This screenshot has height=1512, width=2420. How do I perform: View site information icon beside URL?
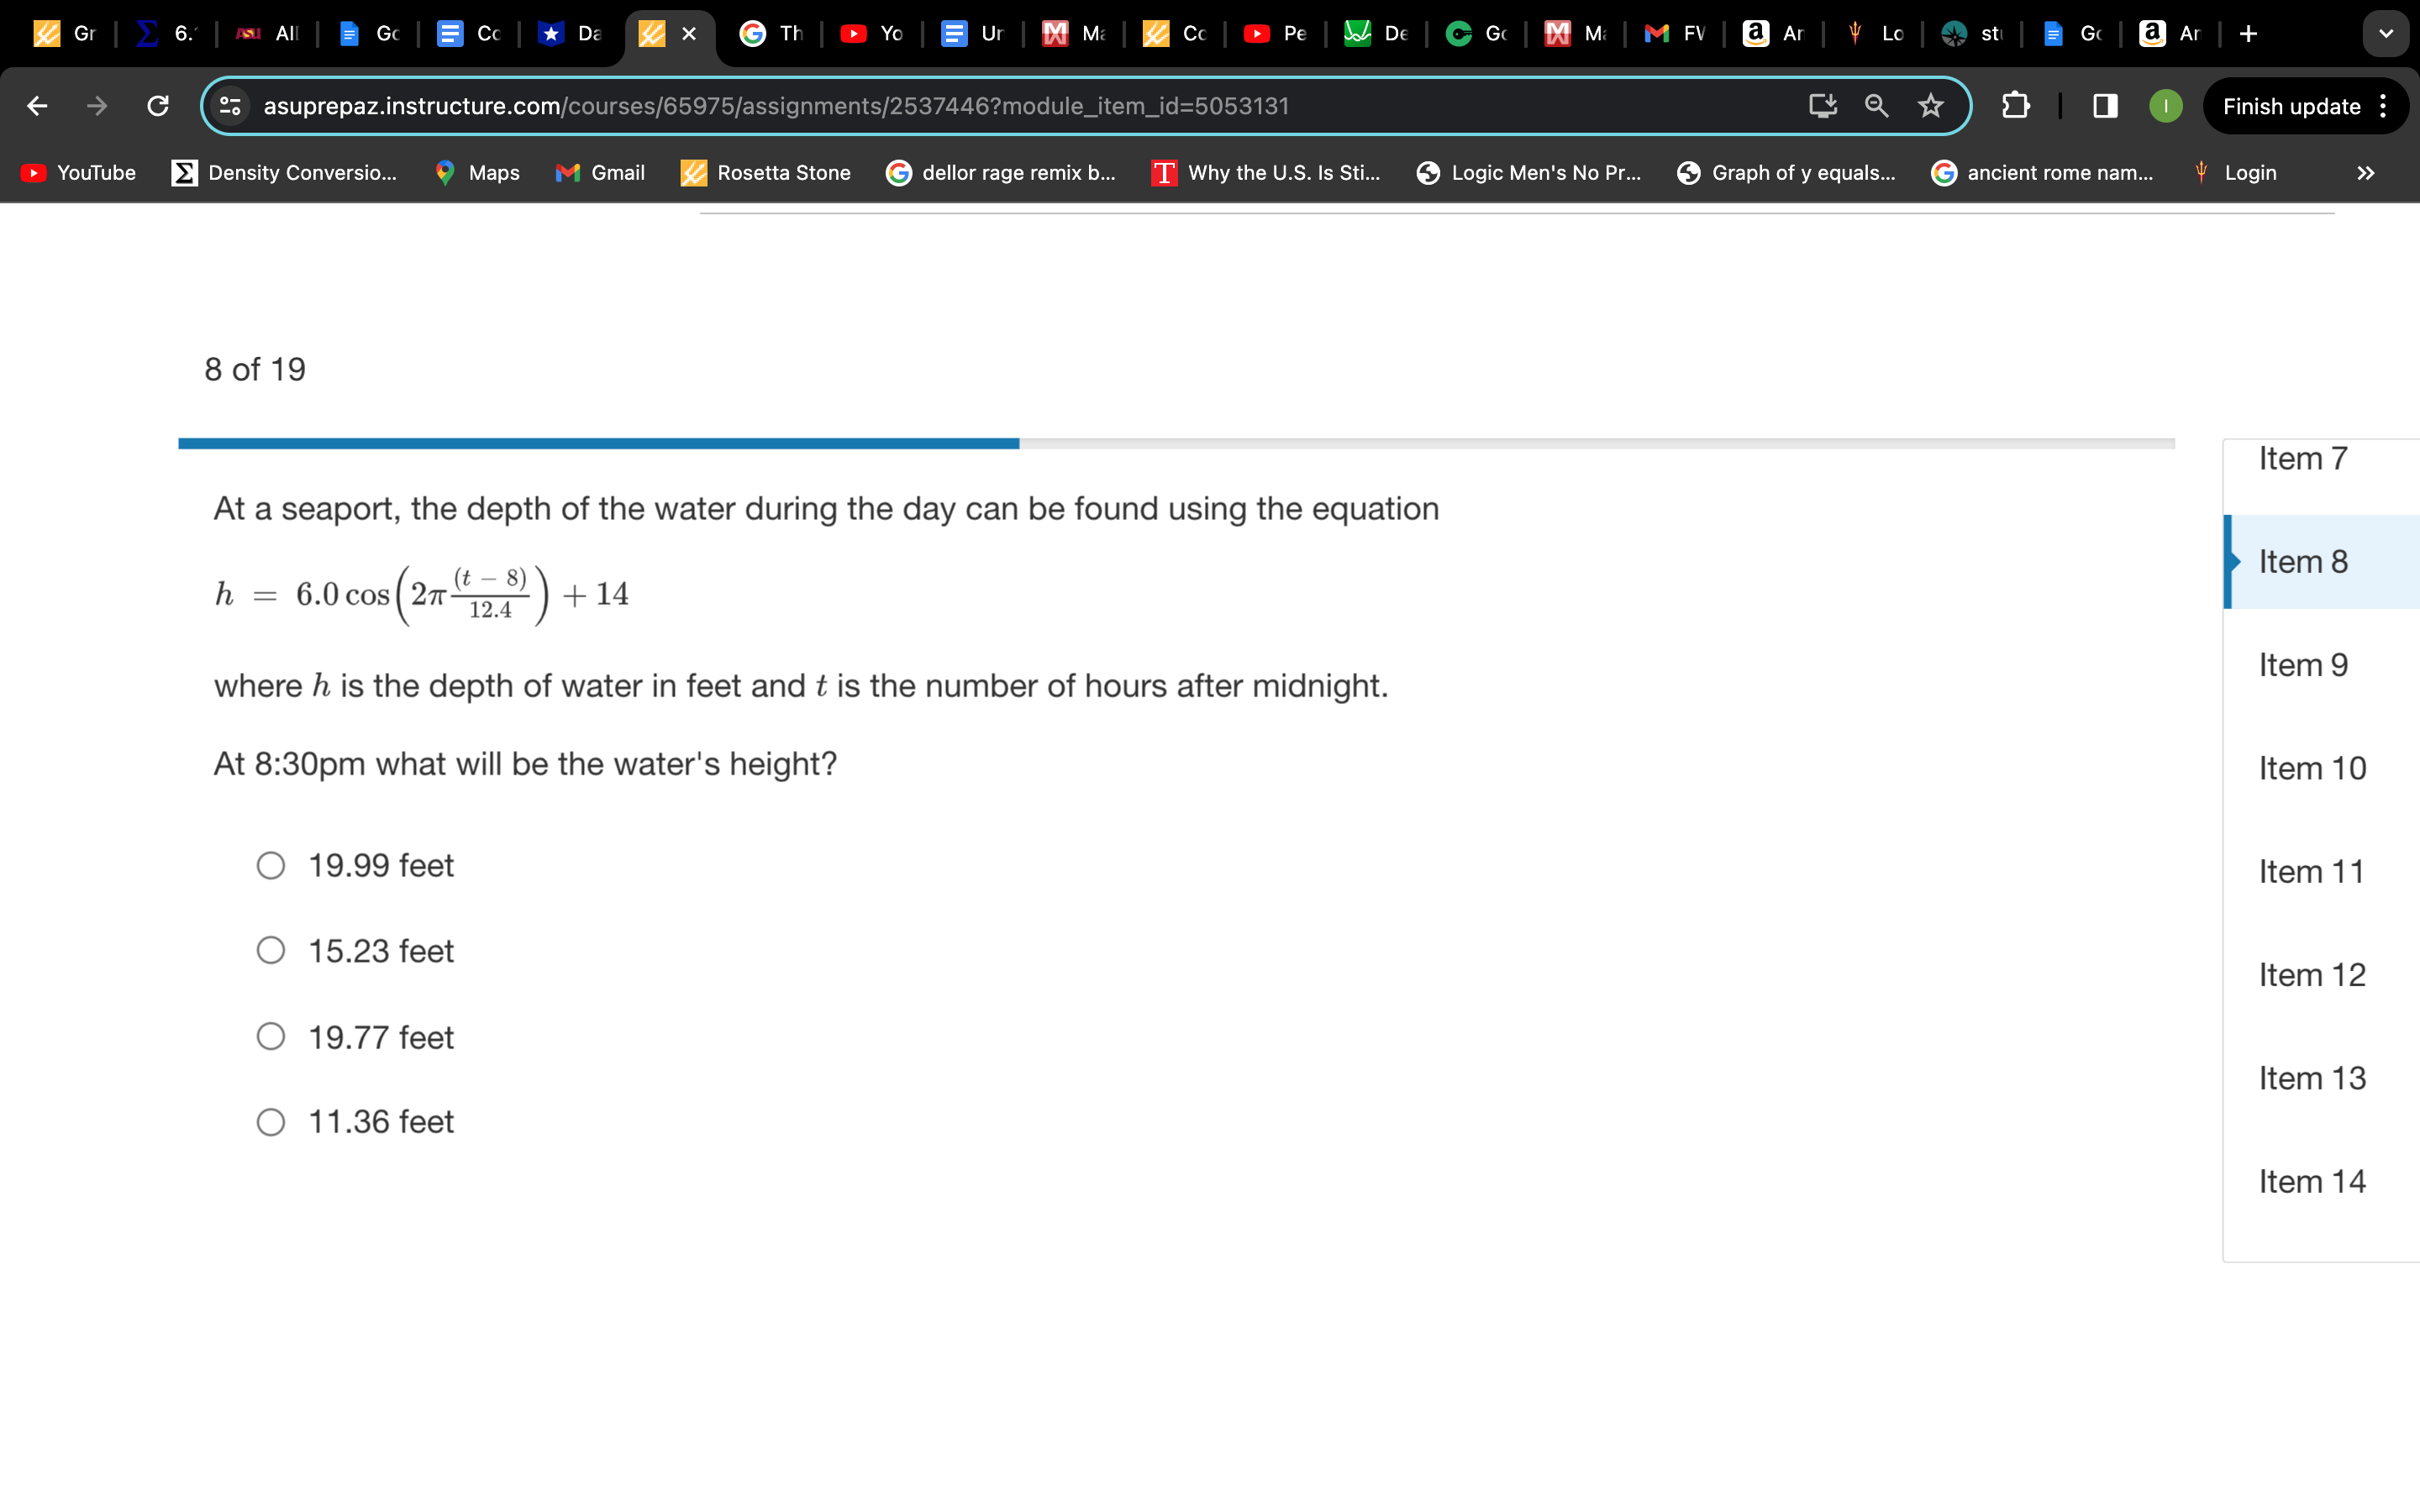(231, 106)
